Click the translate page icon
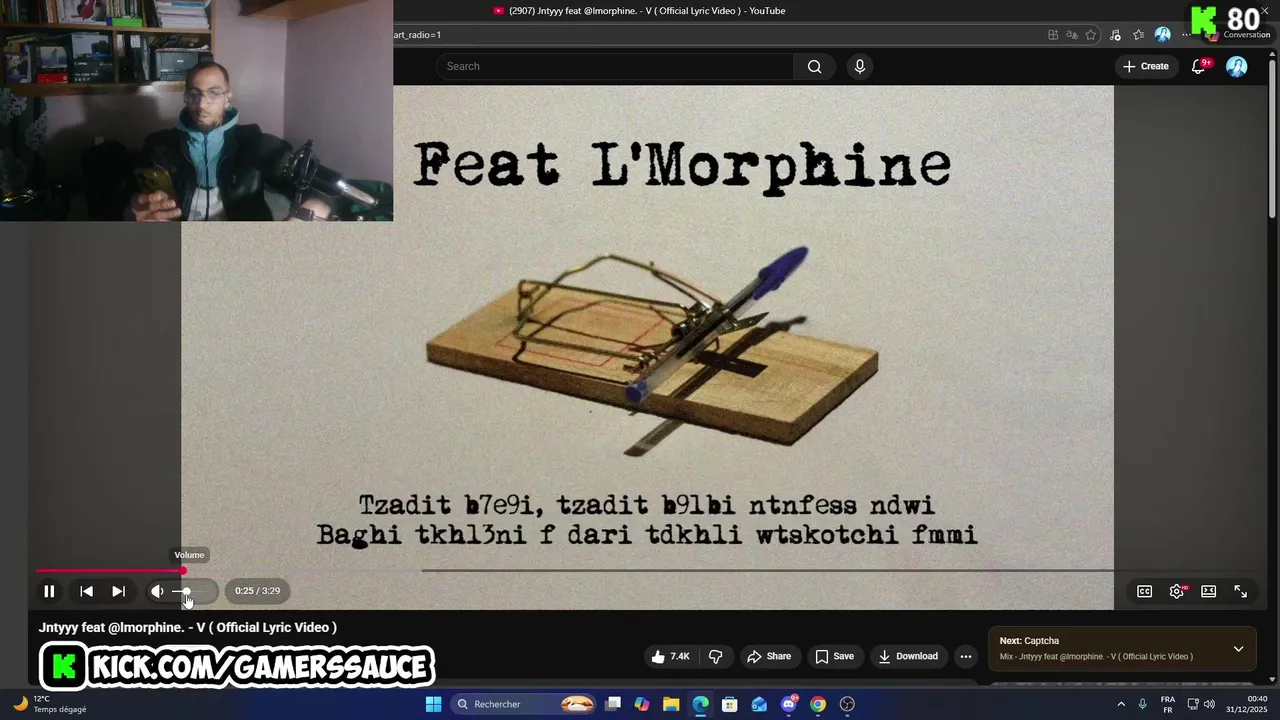The image size is (1280, 720). pyautogui.click(x=1072, y=35)
